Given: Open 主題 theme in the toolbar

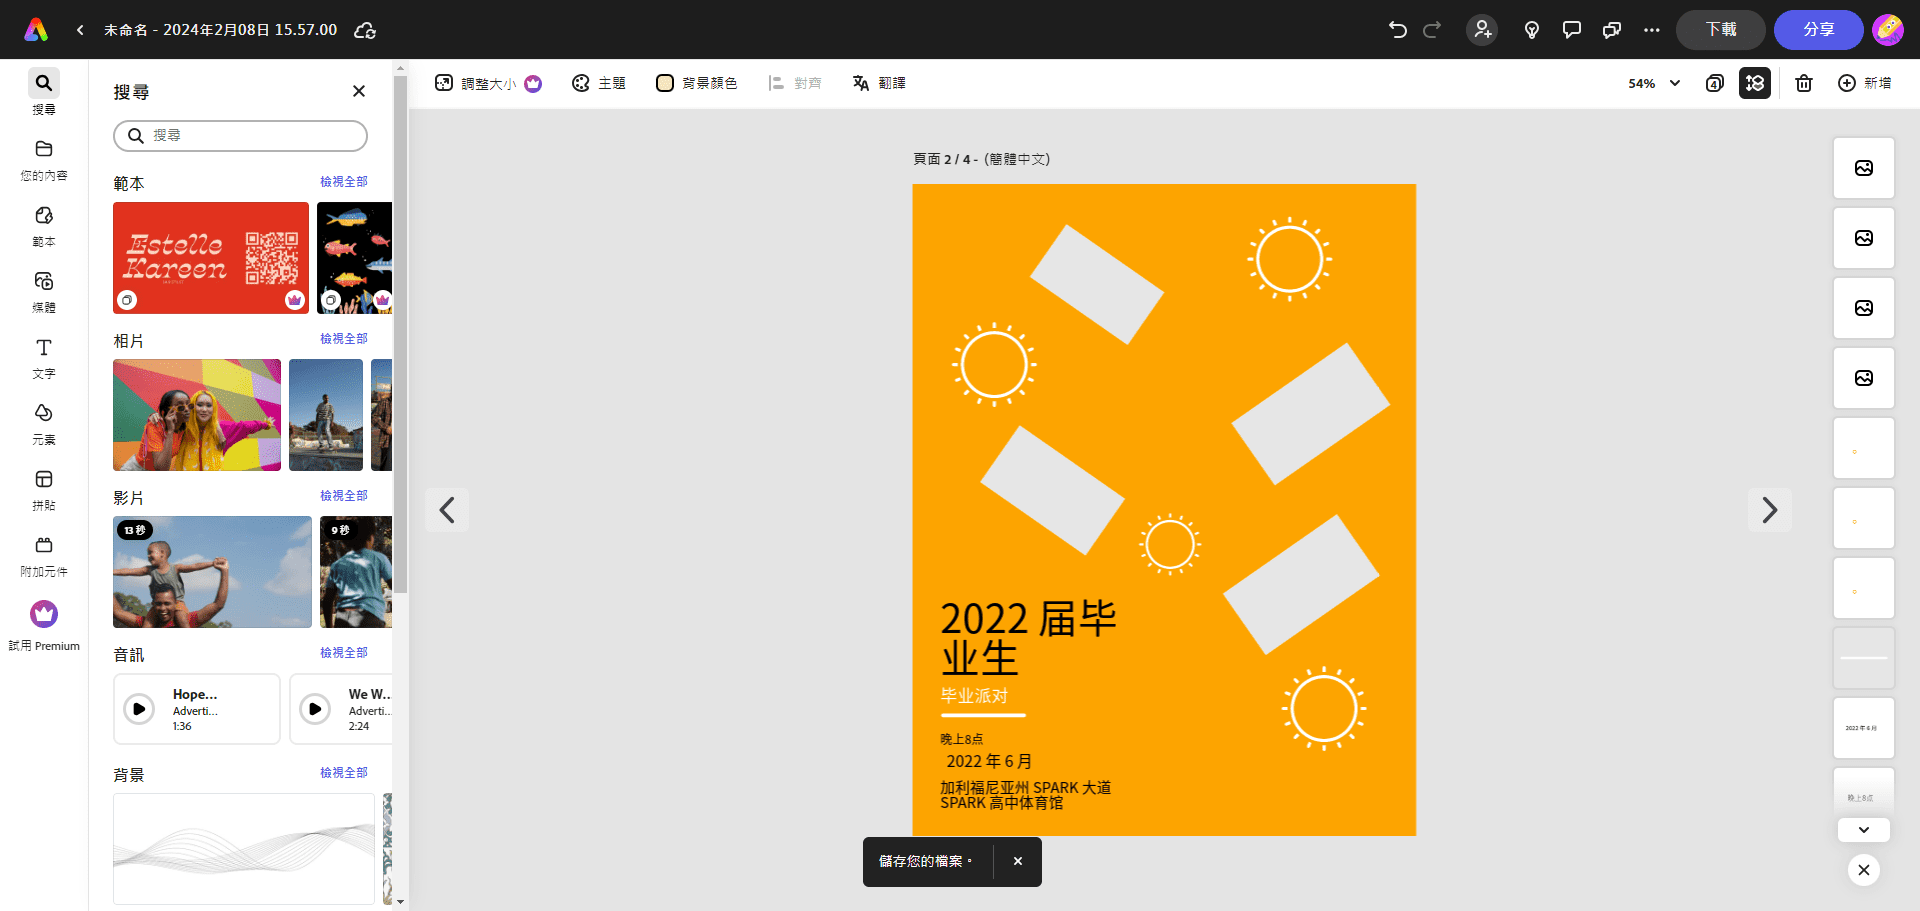Looking at the screenshot, I should 599,84.
